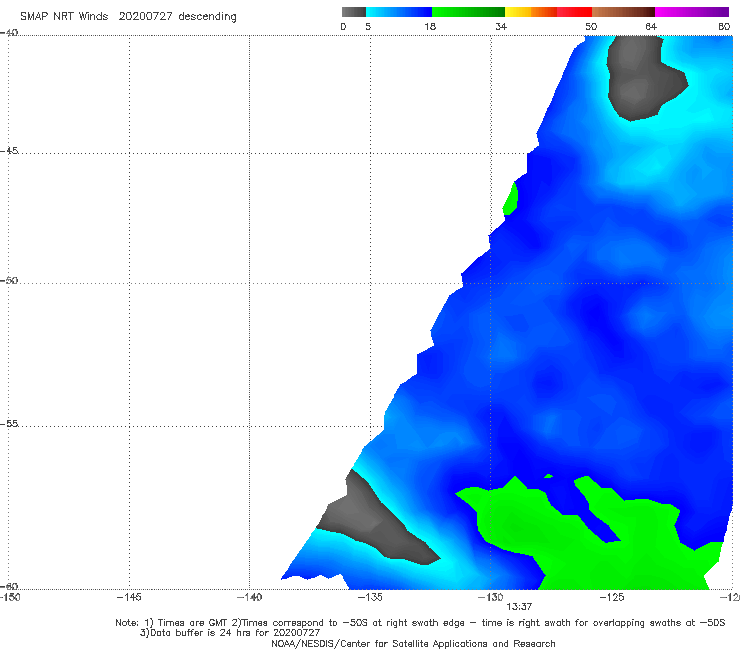Image resolution: width=740 pixels, height=650 pixels.
Task: Click the colorbar label '64'
Action: 651,26
